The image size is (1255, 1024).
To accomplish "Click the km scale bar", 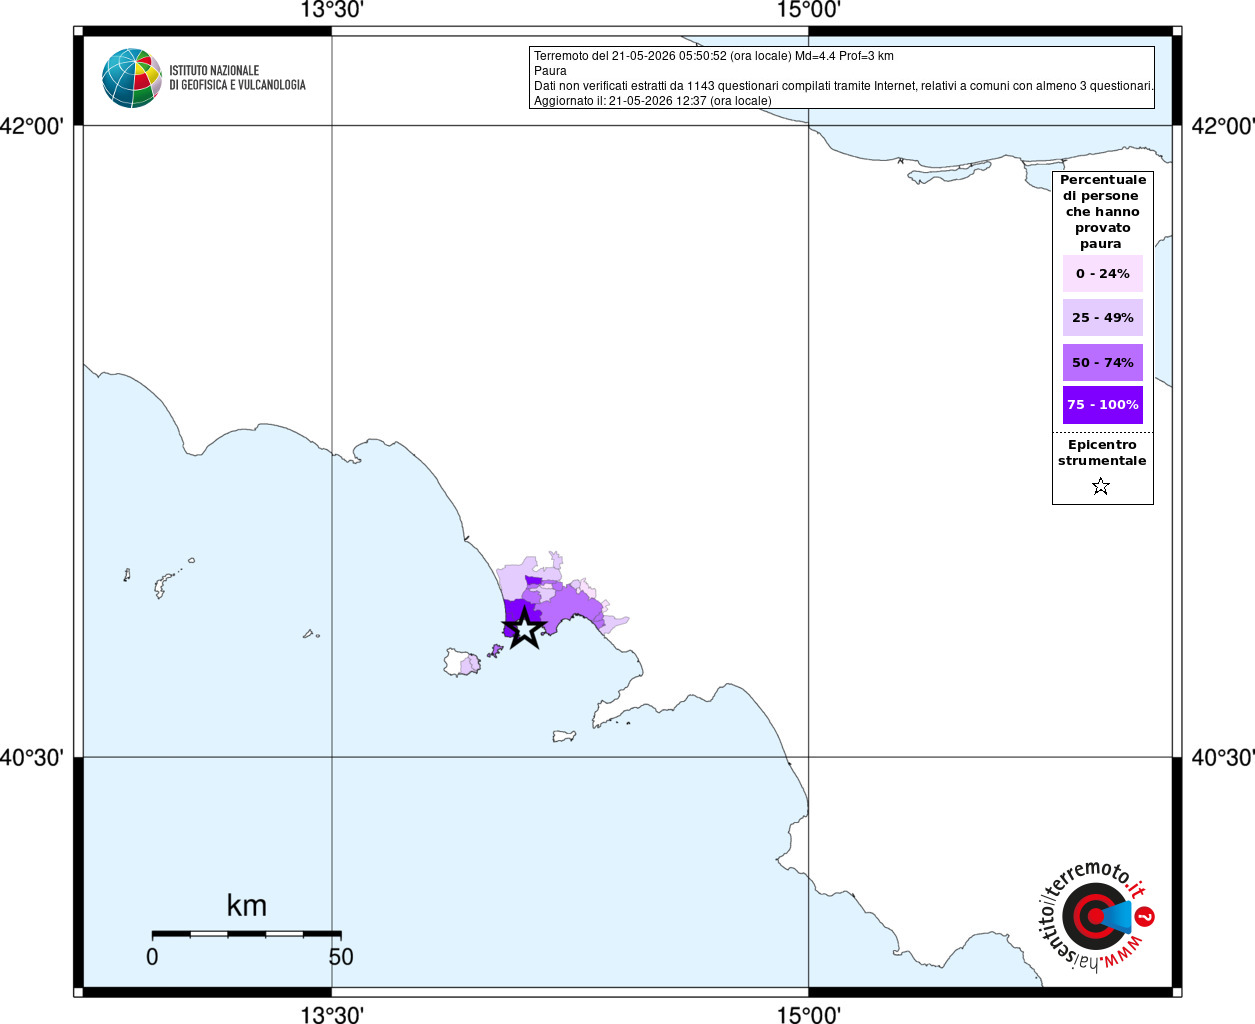I will pos(246,933).
